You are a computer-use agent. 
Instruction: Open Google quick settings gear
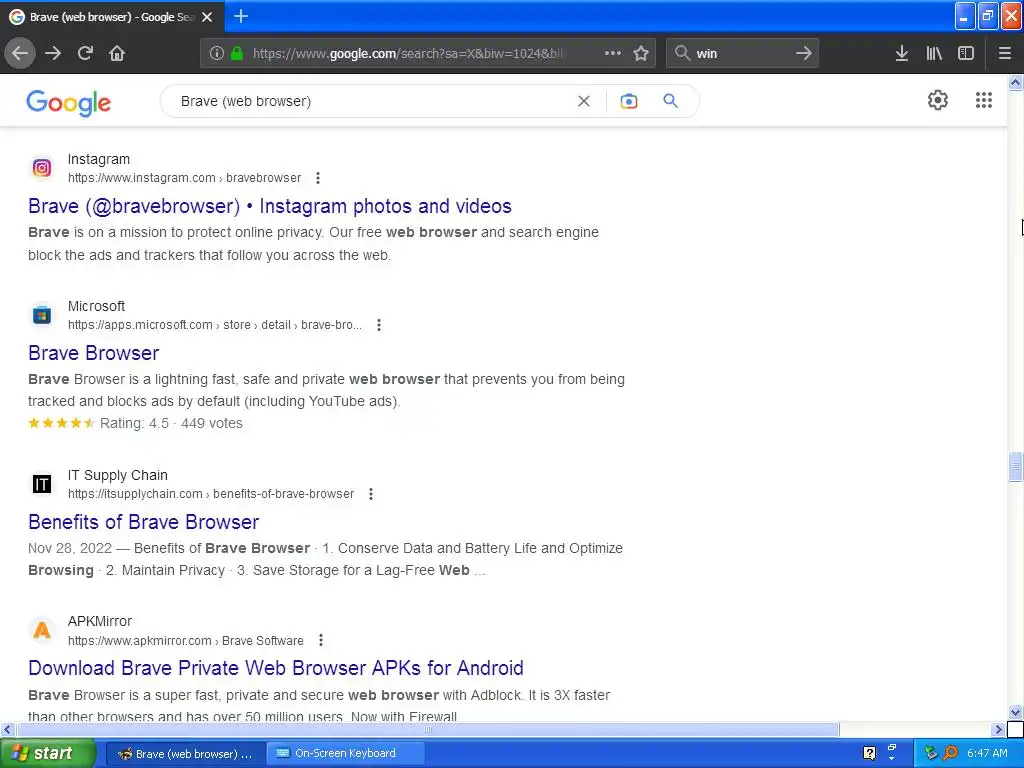pyautogui.click(x=938, y=100)
